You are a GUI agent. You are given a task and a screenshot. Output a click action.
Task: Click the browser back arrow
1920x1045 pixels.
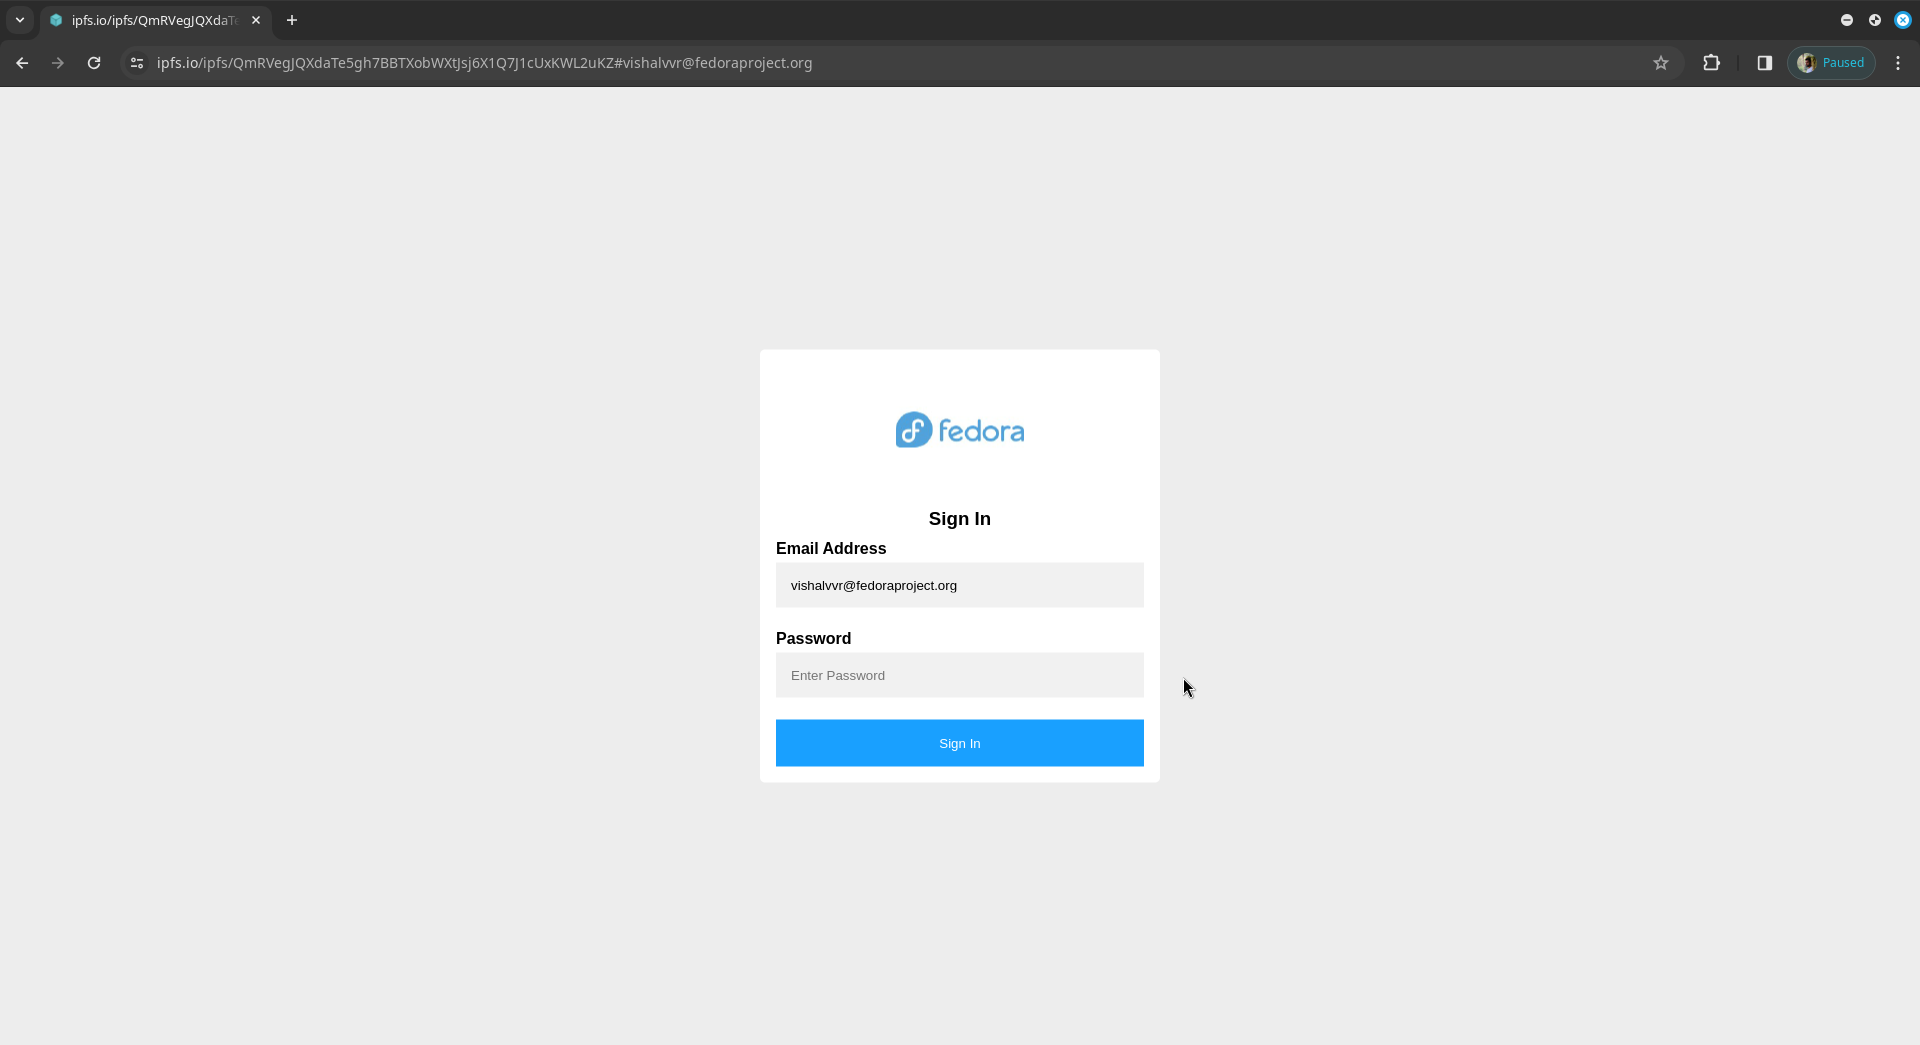[22, 63]
